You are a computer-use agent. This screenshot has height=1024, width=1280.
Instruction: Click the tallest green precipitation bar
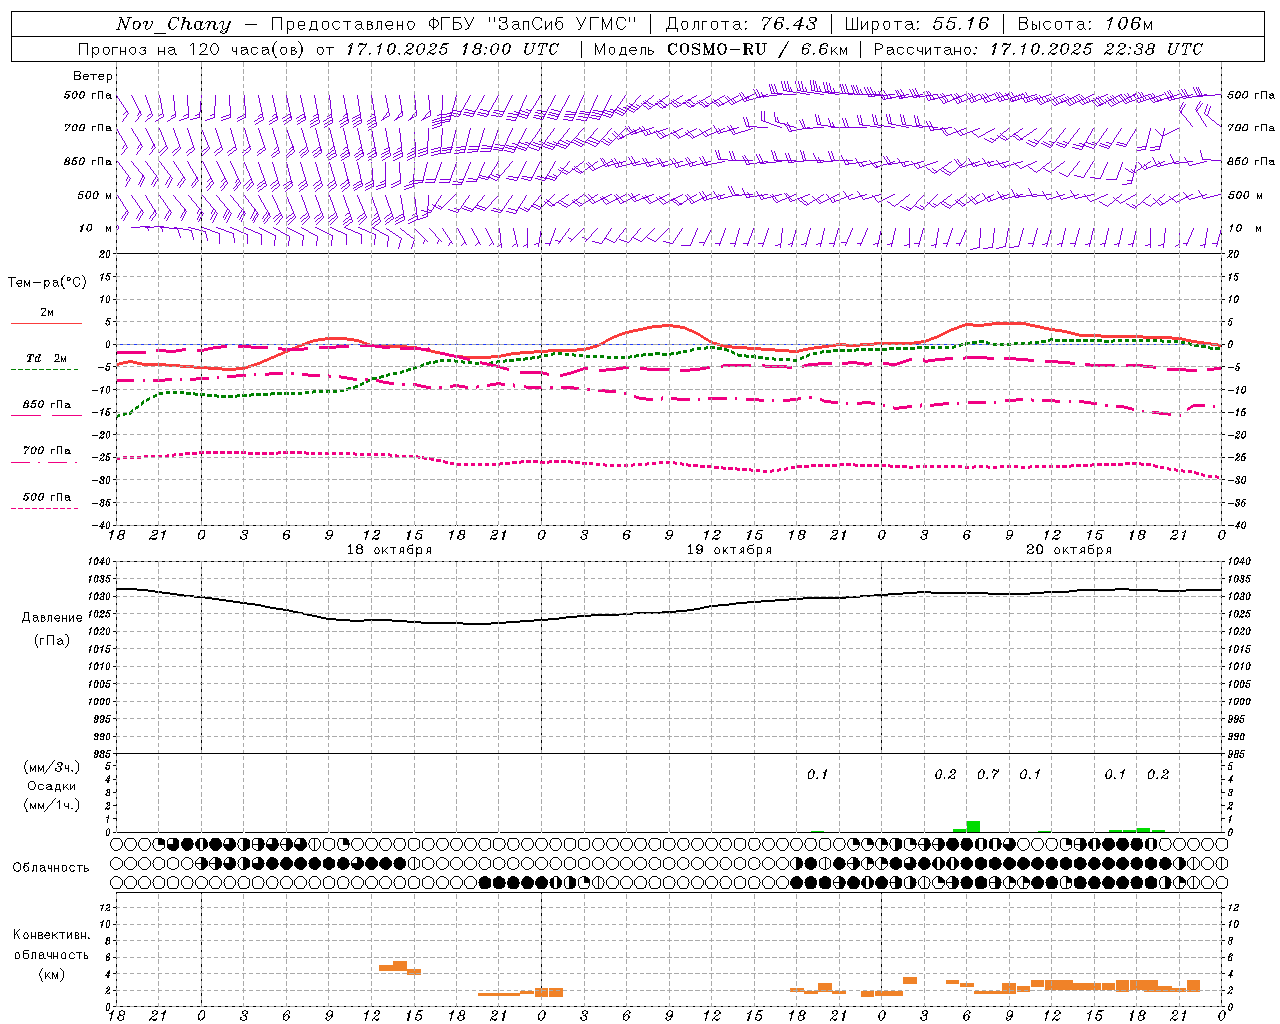pos(973,826)
